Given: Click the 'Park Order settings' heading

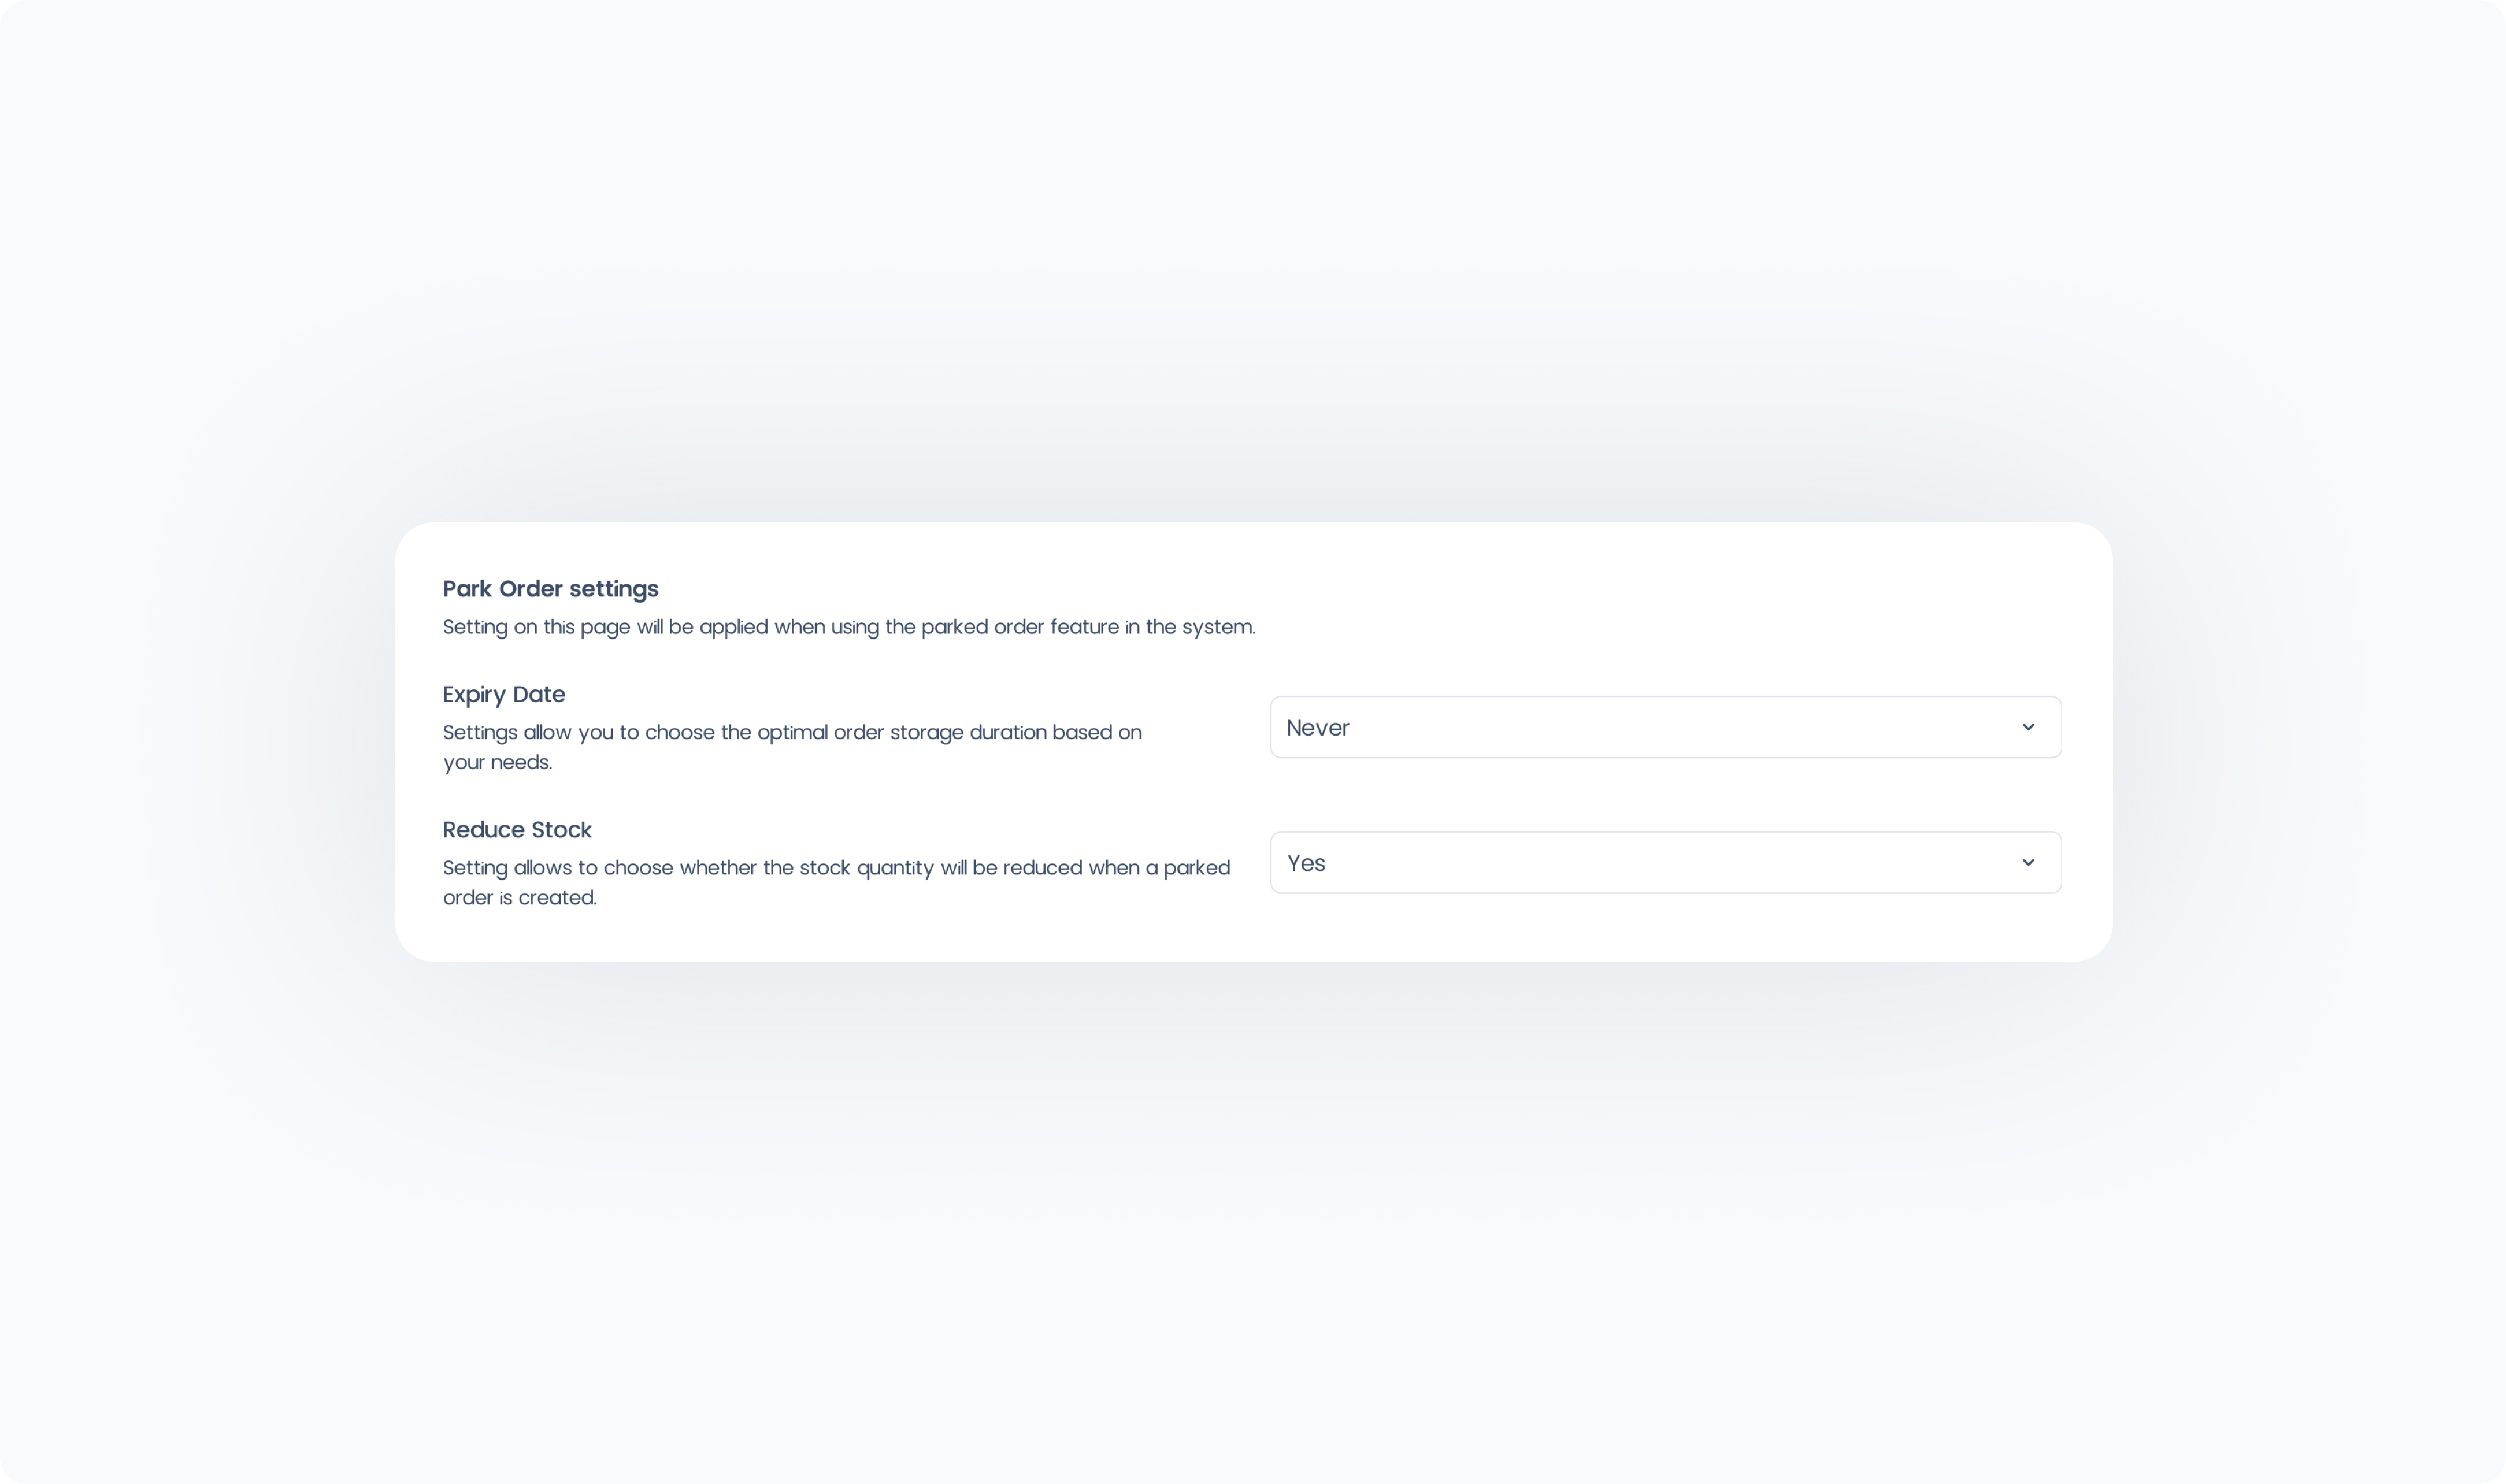Looking at the screenshot, I should tap(550, 589).
